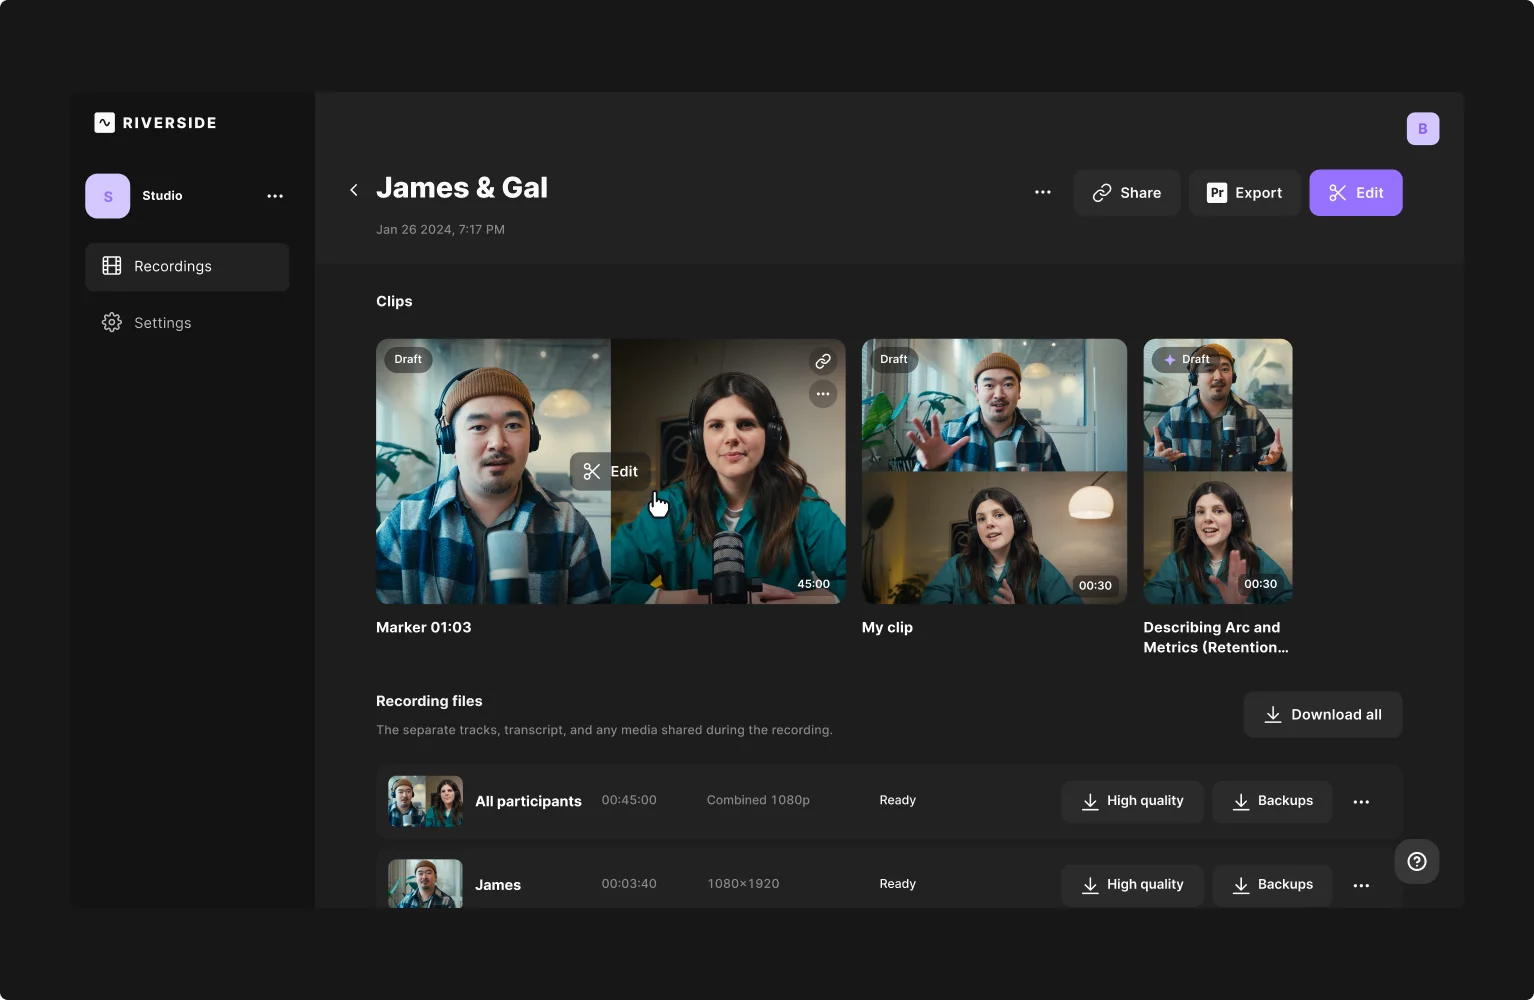Click the copy link icon on Marker clip
Image resolution: width=1534 pixels, height=1000 pixels.
click(x=822, y=361)
